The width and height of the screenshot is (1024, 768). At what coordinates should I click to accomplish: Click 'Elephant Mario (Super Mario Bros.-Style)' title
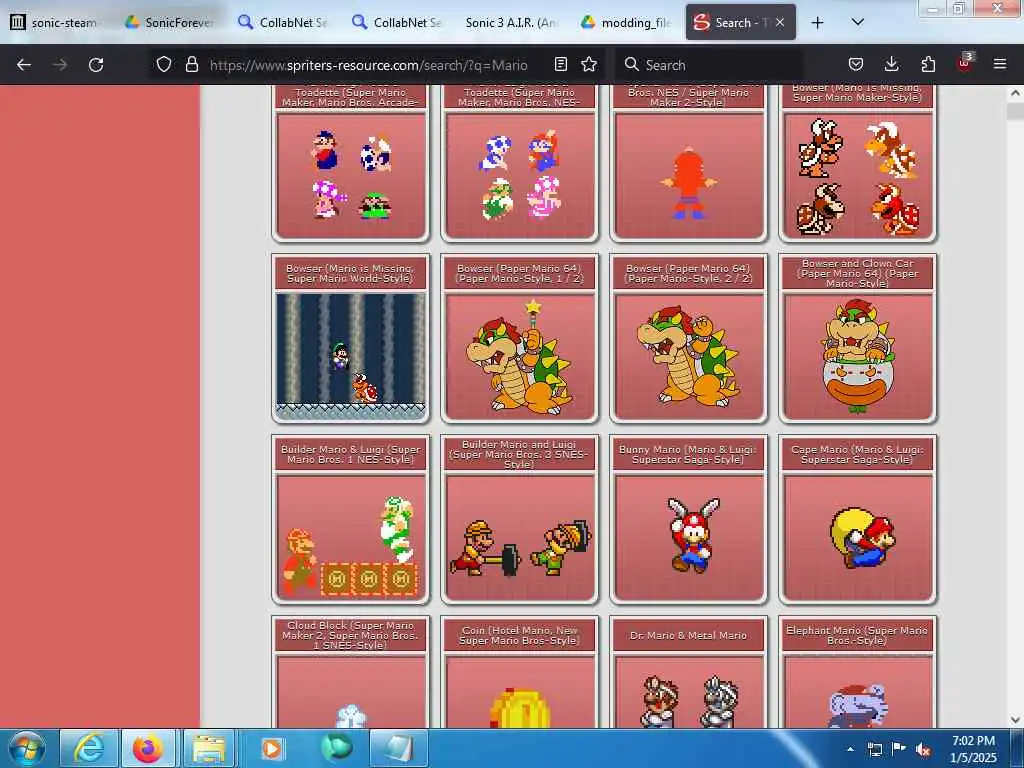[857, 635]
